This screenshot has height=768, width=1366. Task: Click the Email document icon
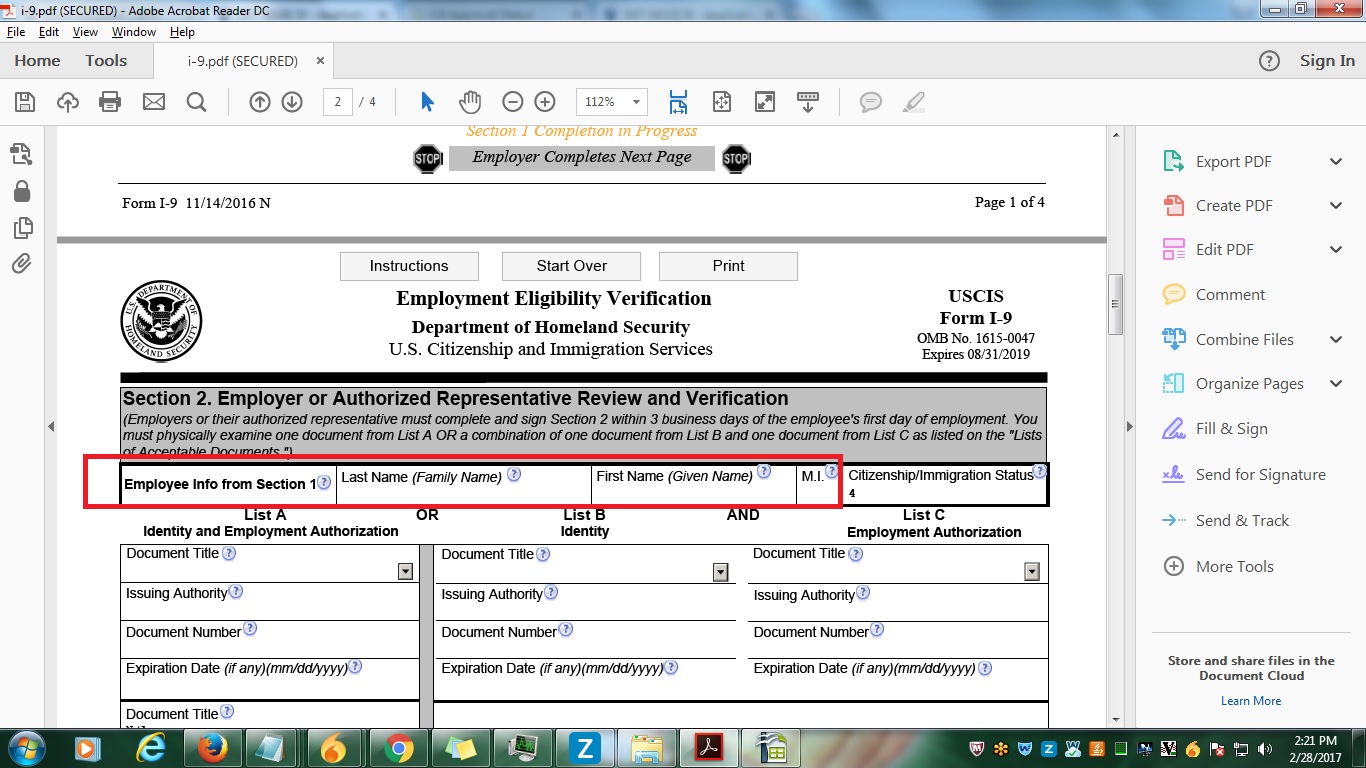point(152,101)
